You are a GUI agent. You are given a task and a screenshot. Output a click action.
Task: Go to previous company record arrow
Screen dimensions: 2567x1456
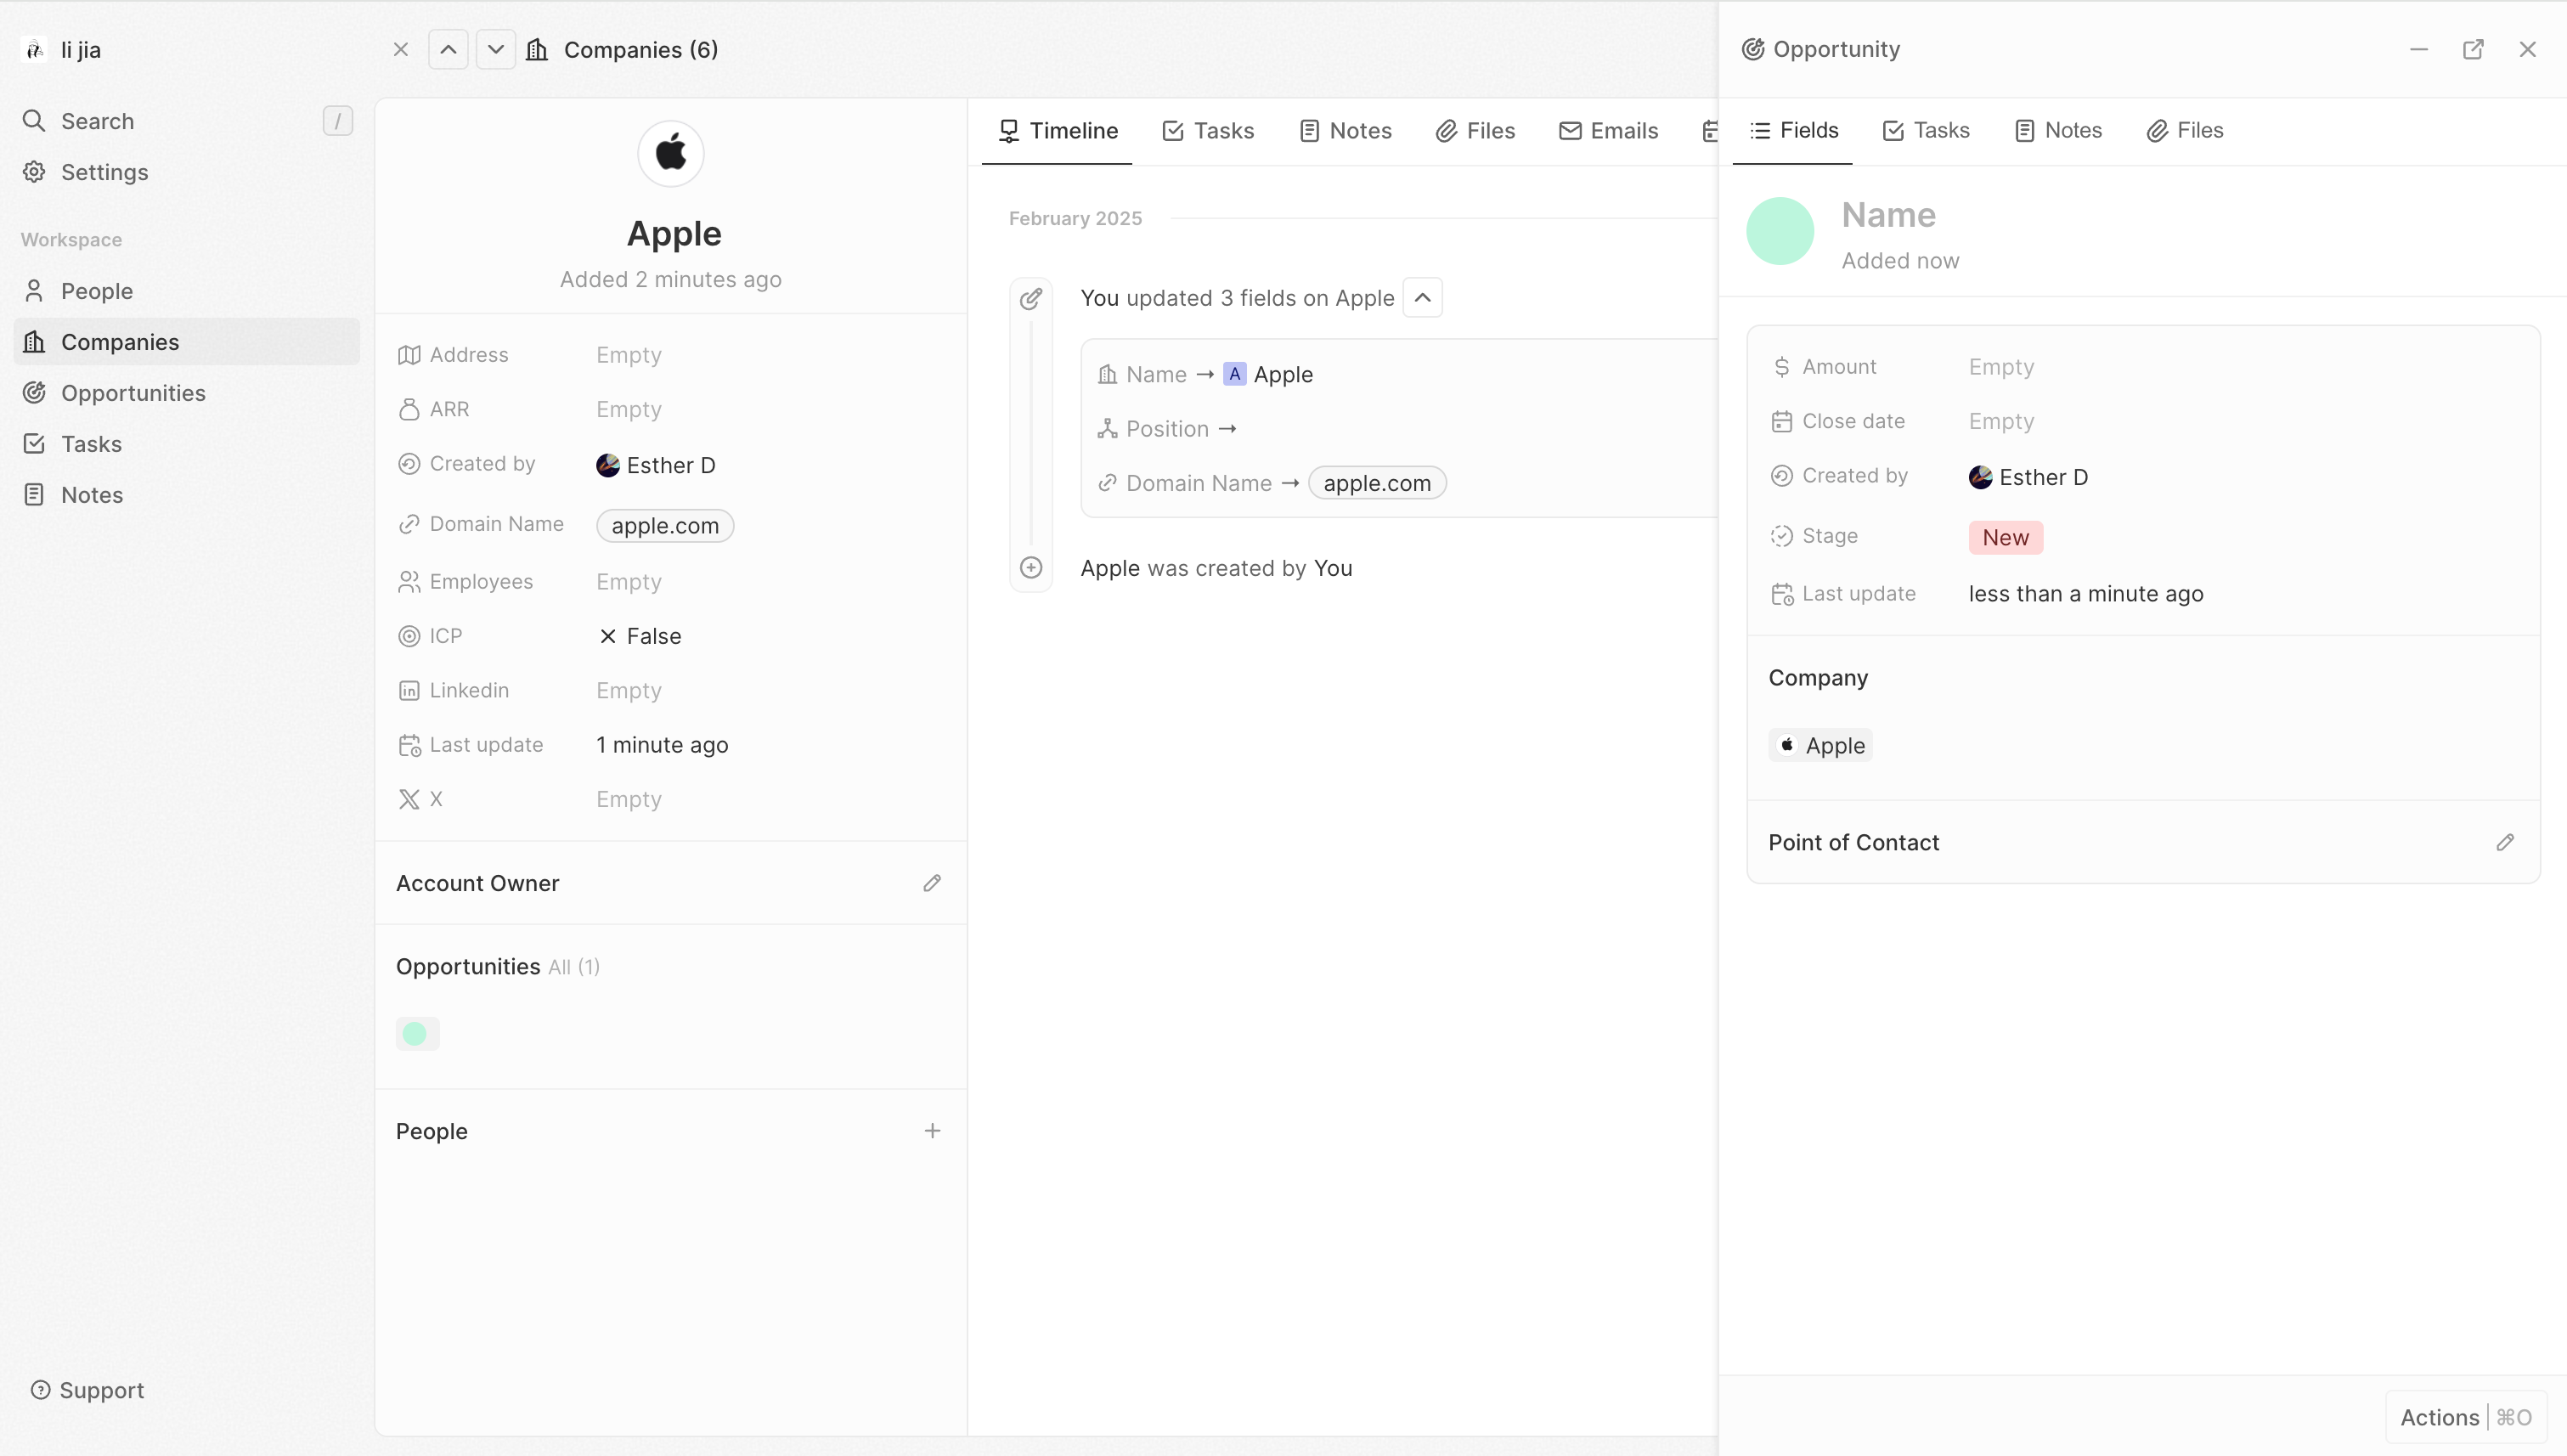[x=448, y=49]
